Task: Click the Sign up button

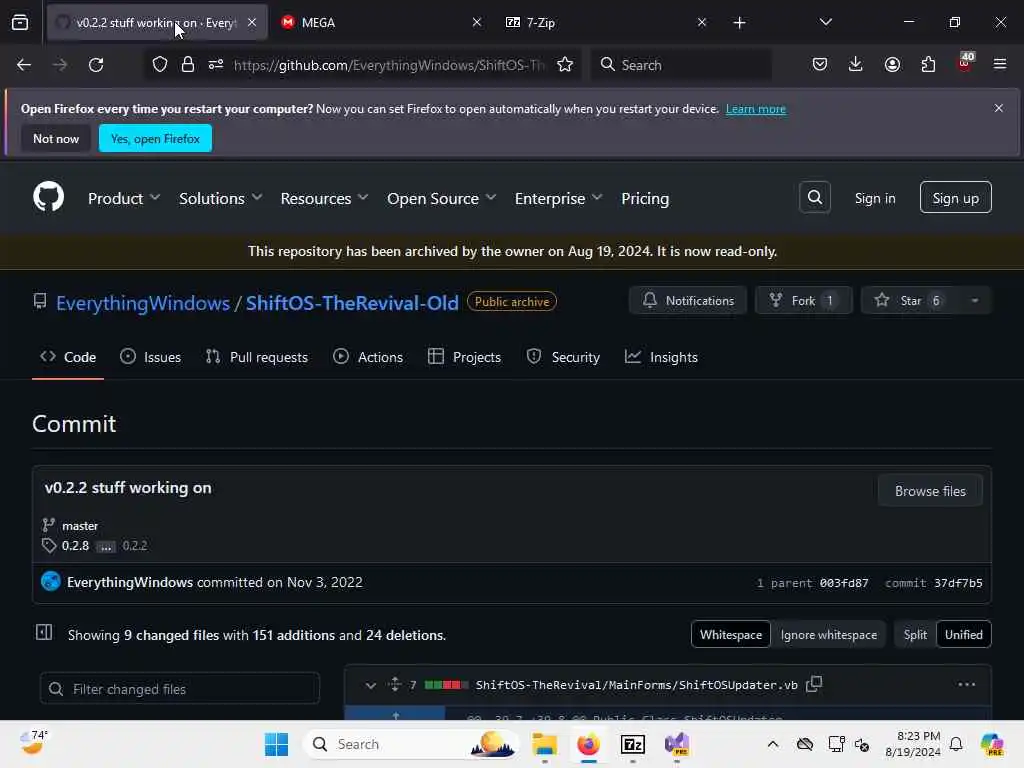Action: (x=955, y=197)
